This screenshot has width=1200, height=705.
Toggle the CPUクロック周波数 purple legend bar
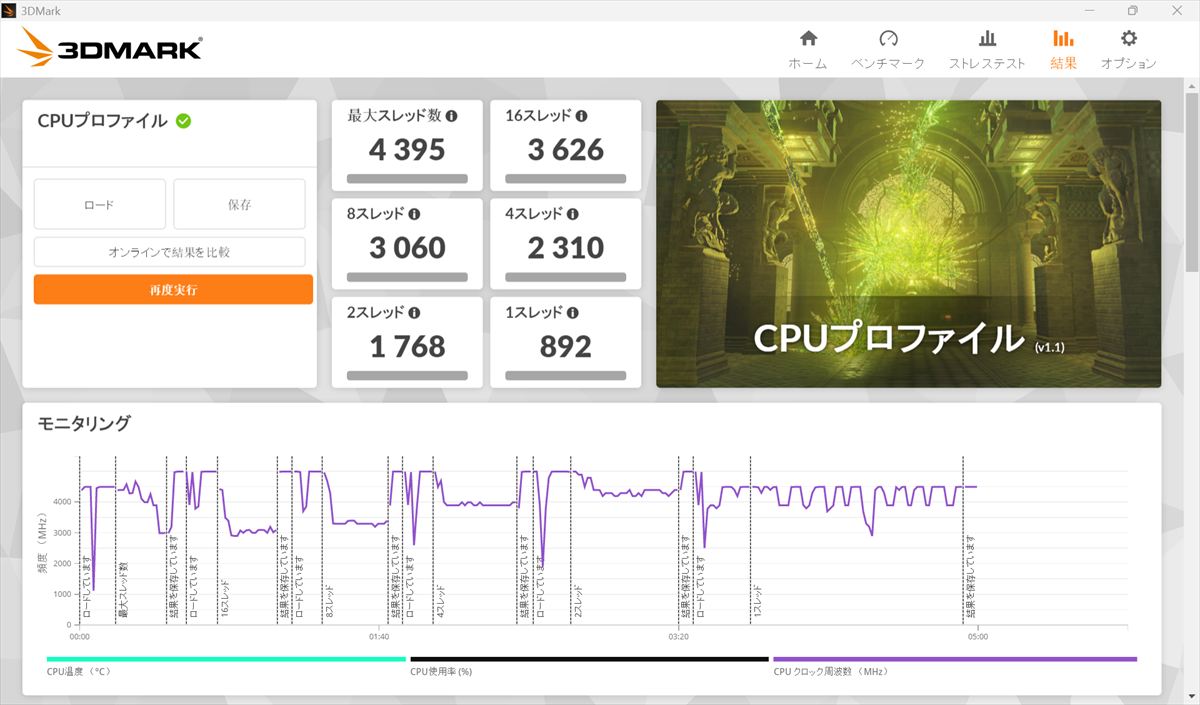(955, 659)
